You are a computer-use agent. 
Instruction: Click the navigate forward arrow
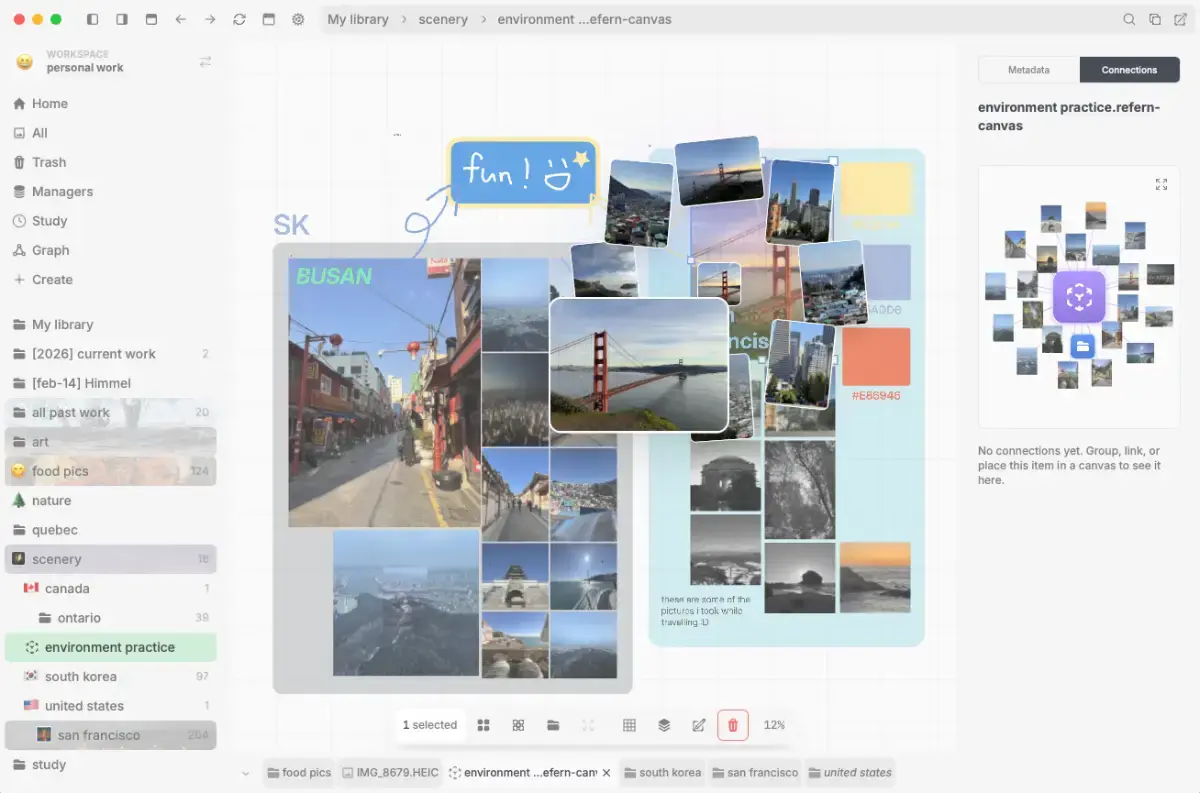point(210,19)
